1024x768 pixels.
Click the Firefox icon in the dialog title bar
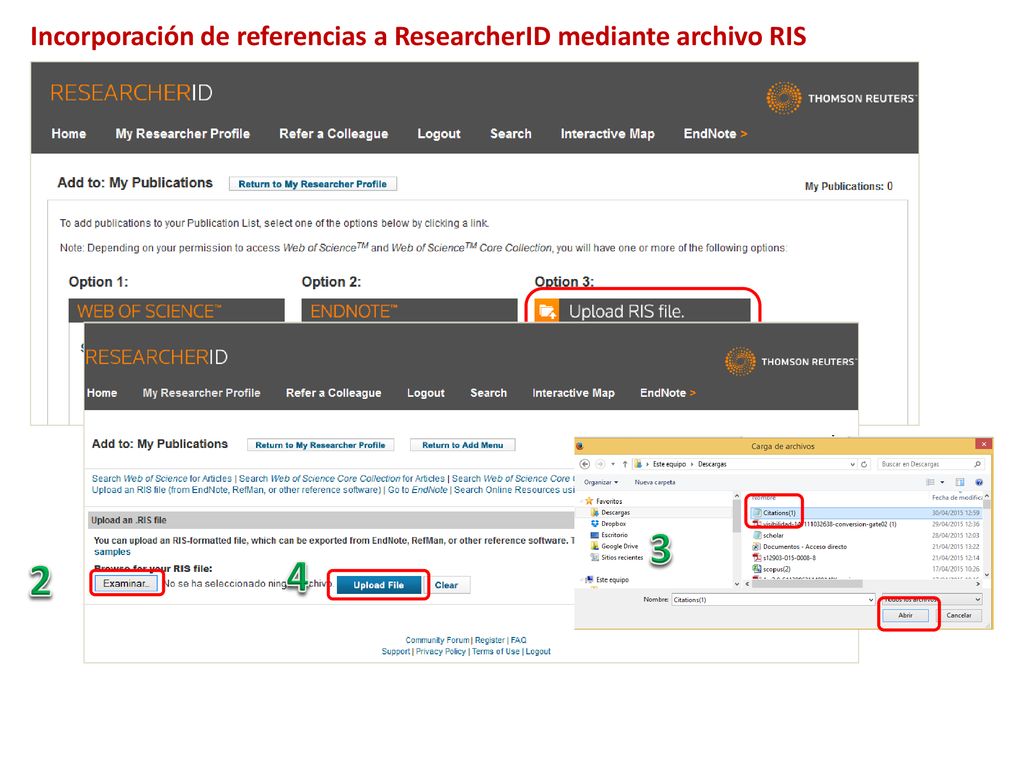[579, 446]
